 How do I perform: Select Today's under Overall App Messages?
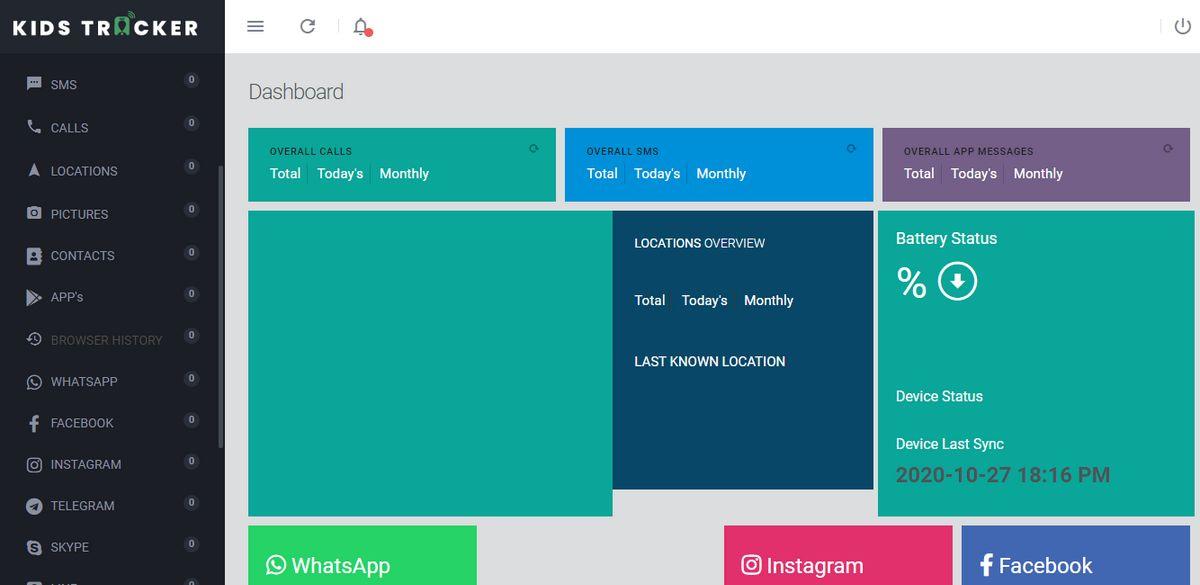(x=974, y=173)
